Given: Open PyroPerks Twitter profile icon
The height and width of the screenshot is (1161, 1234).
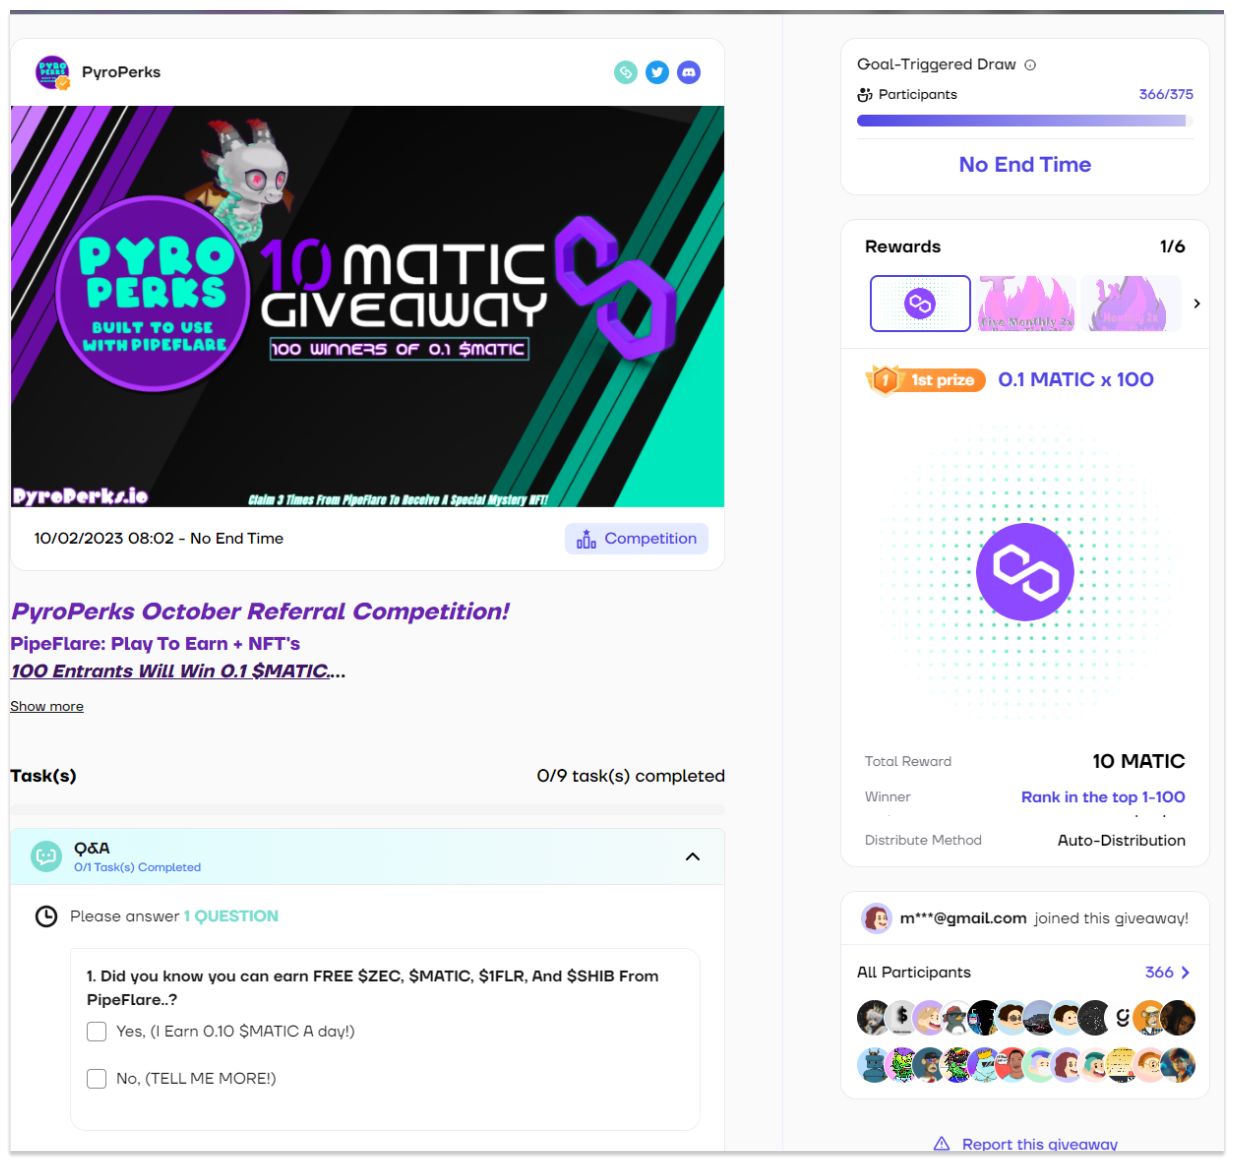Looking at the screenshot, I should pyautogui.click(x=657, y=72).
